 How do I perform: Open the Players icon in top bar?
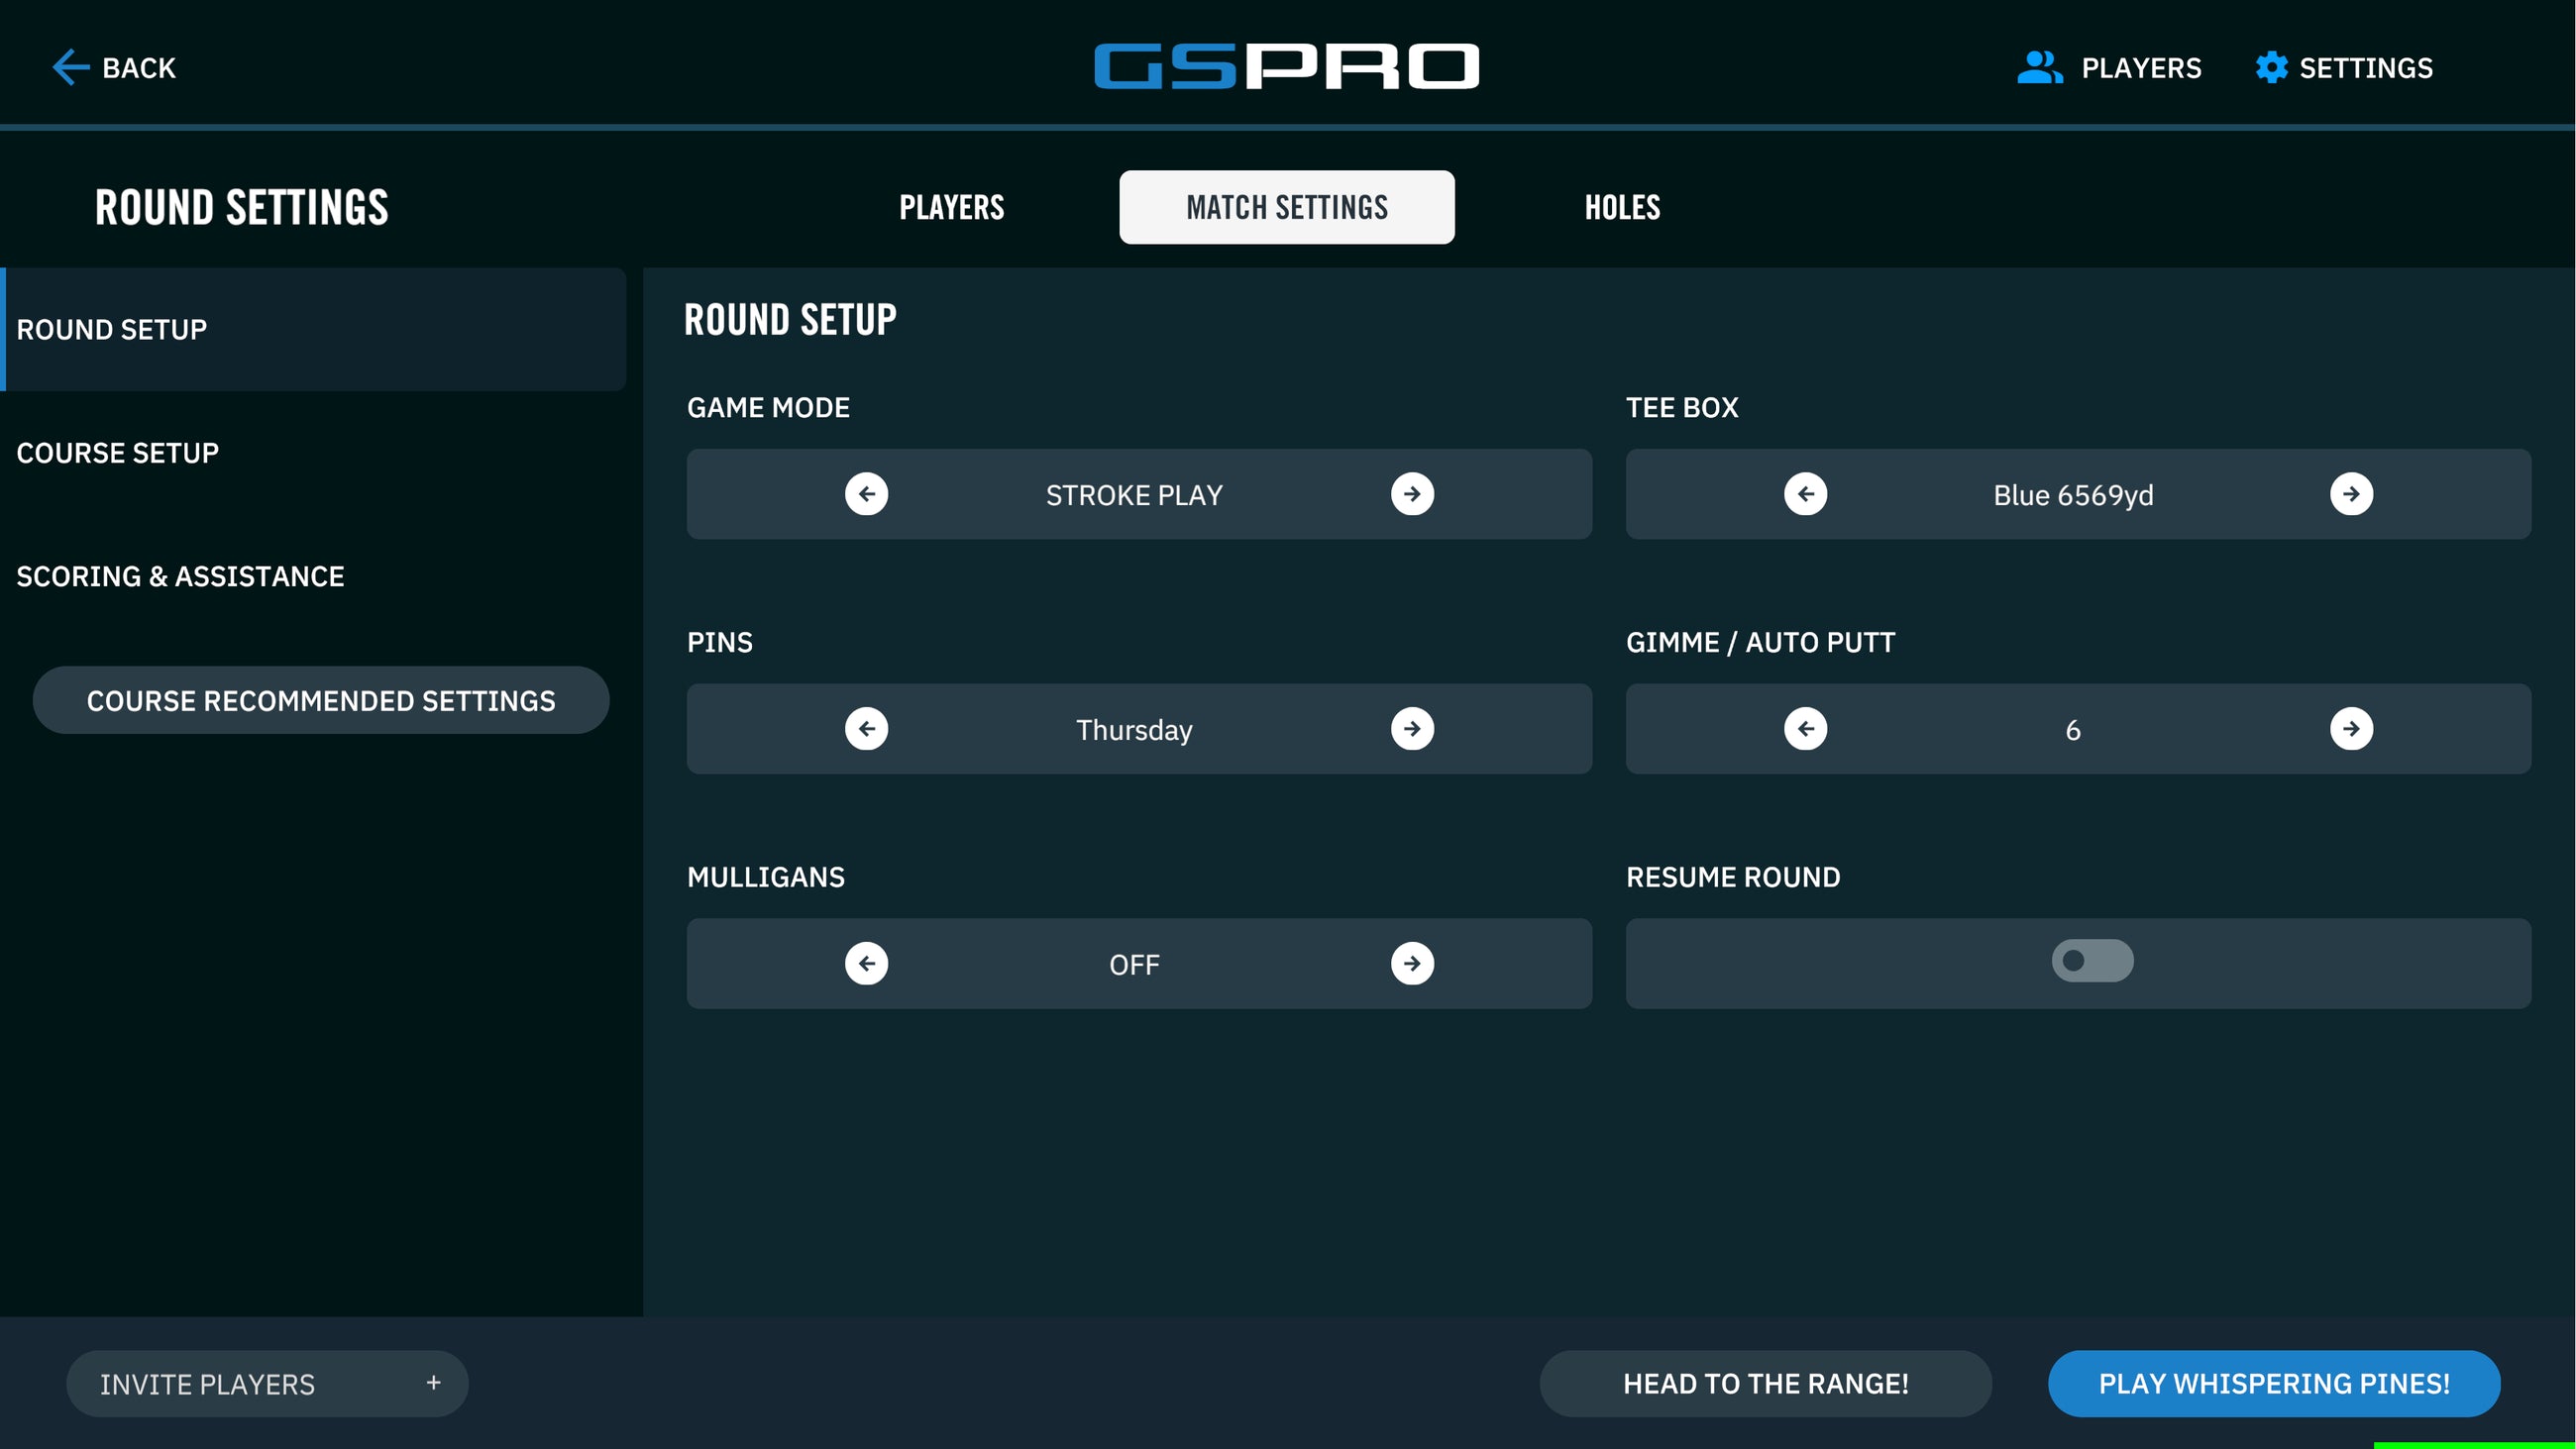2041,66
